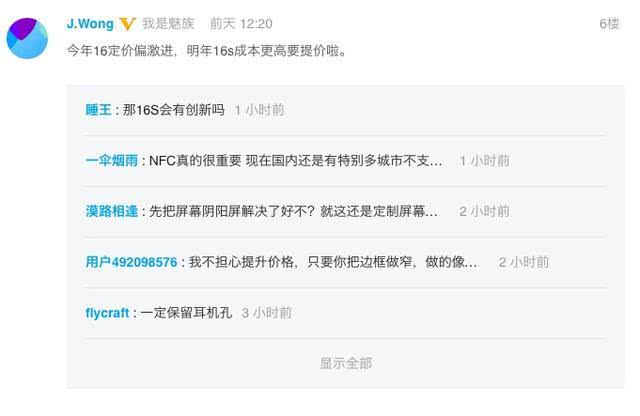The height and width of the screenshot is (416, 640).
Task: Click the 6楼 floor number
Action: click(609, 24)
